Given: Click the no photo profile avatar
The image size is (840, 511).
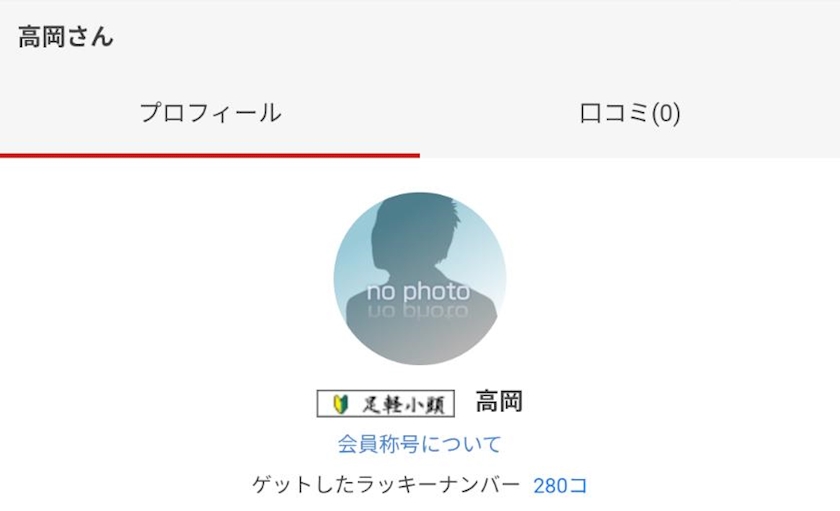Looking at the screenshot, I should pyautogui.click(x=419, y=279).
